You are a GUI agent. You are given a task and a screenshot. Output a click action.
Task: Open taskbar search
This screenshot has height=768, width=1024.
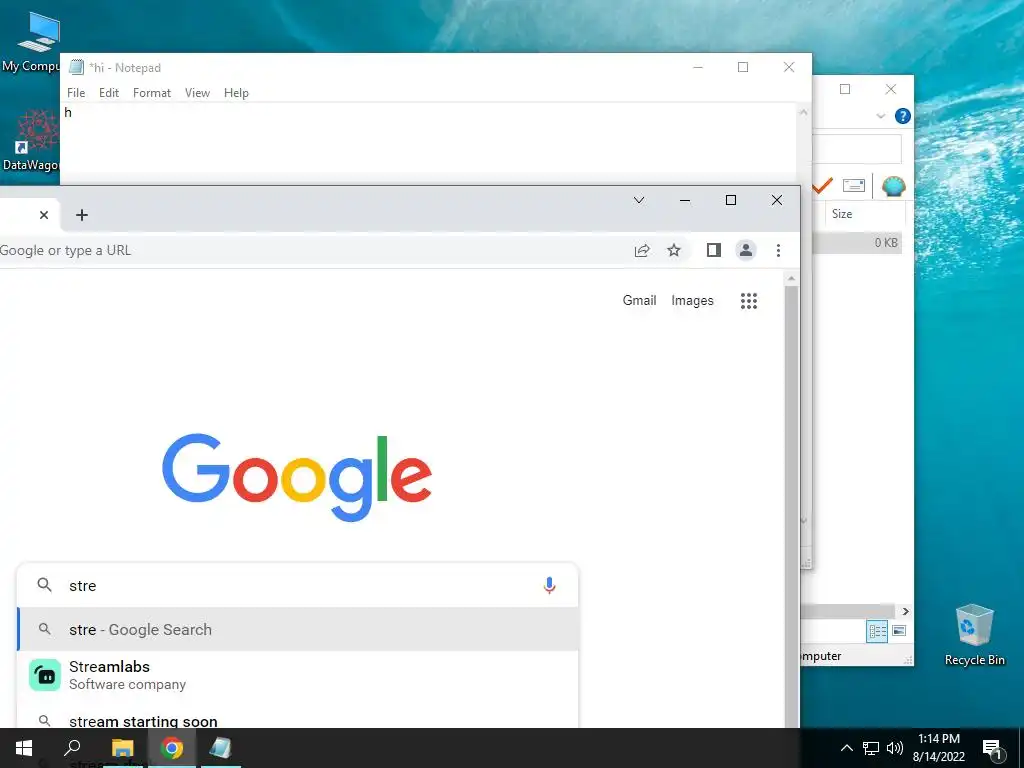[x=72, y=748]
